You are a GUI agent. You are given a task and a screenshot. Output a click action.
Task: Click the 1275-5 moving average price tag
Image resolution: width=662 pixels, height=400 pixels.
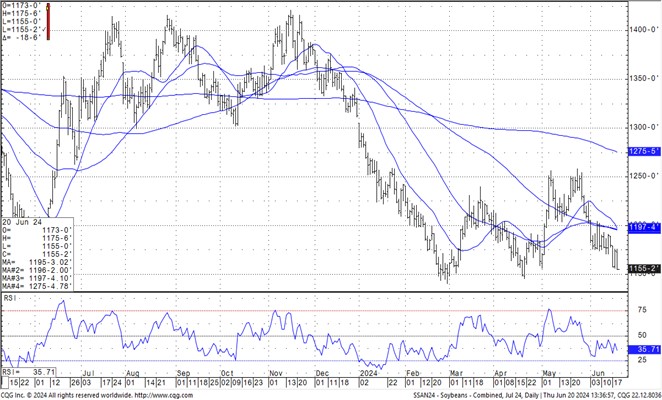[x=640, y=152]
